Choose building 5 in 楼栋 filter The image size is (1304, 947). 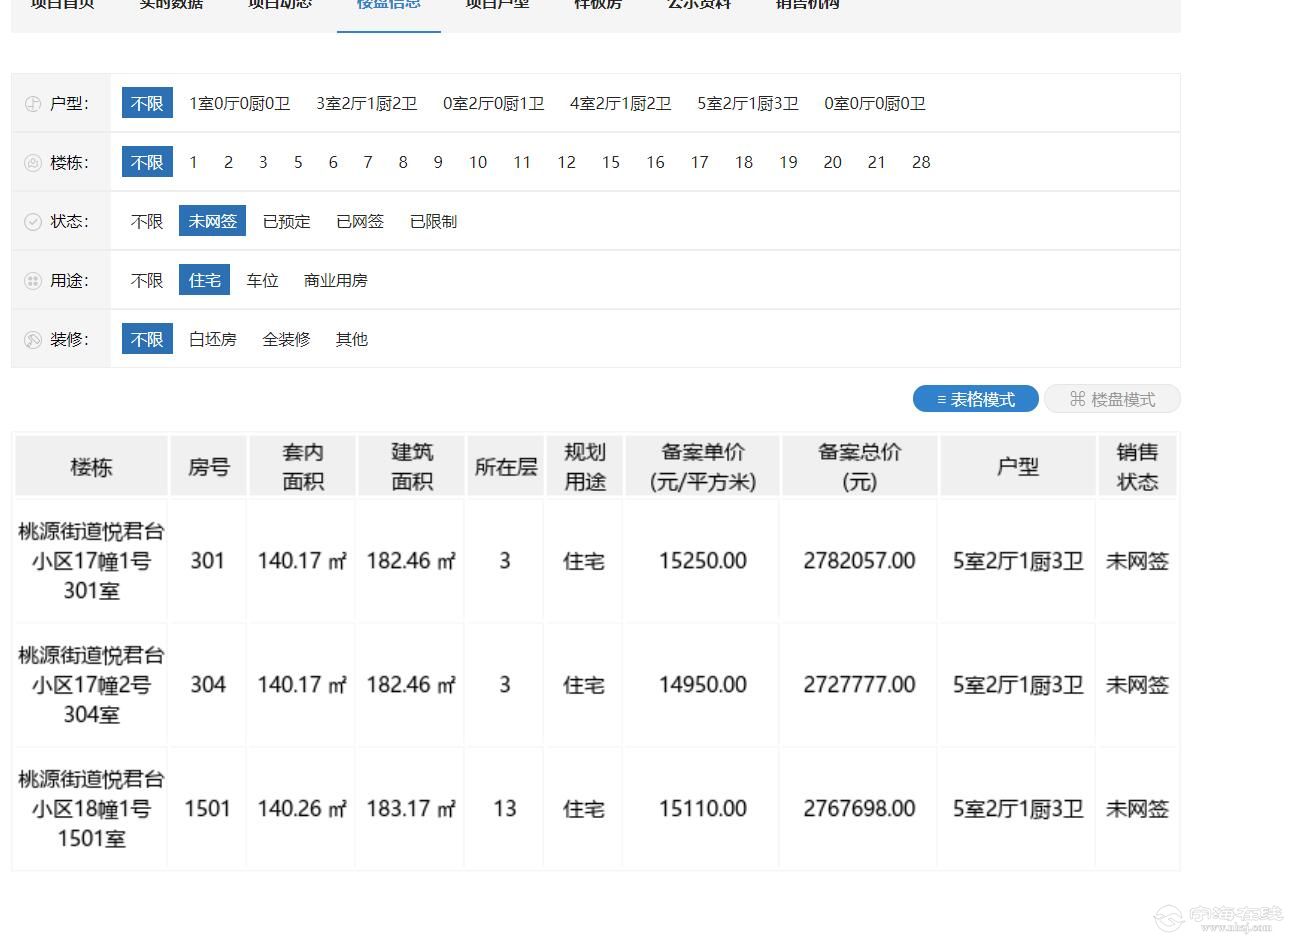(x=298, y=162)
